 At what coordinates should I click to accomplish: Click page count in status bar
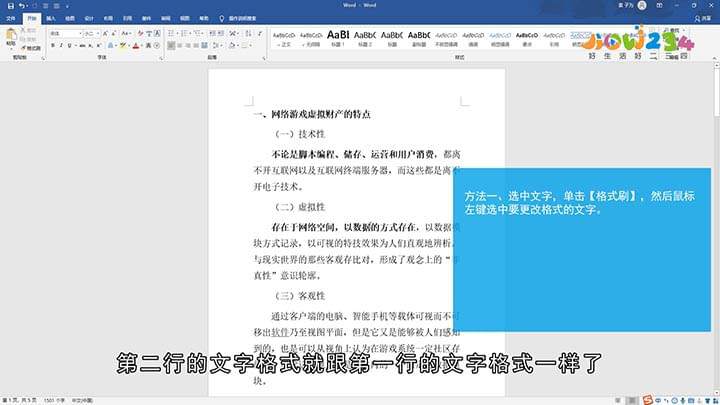coord(19,400)
